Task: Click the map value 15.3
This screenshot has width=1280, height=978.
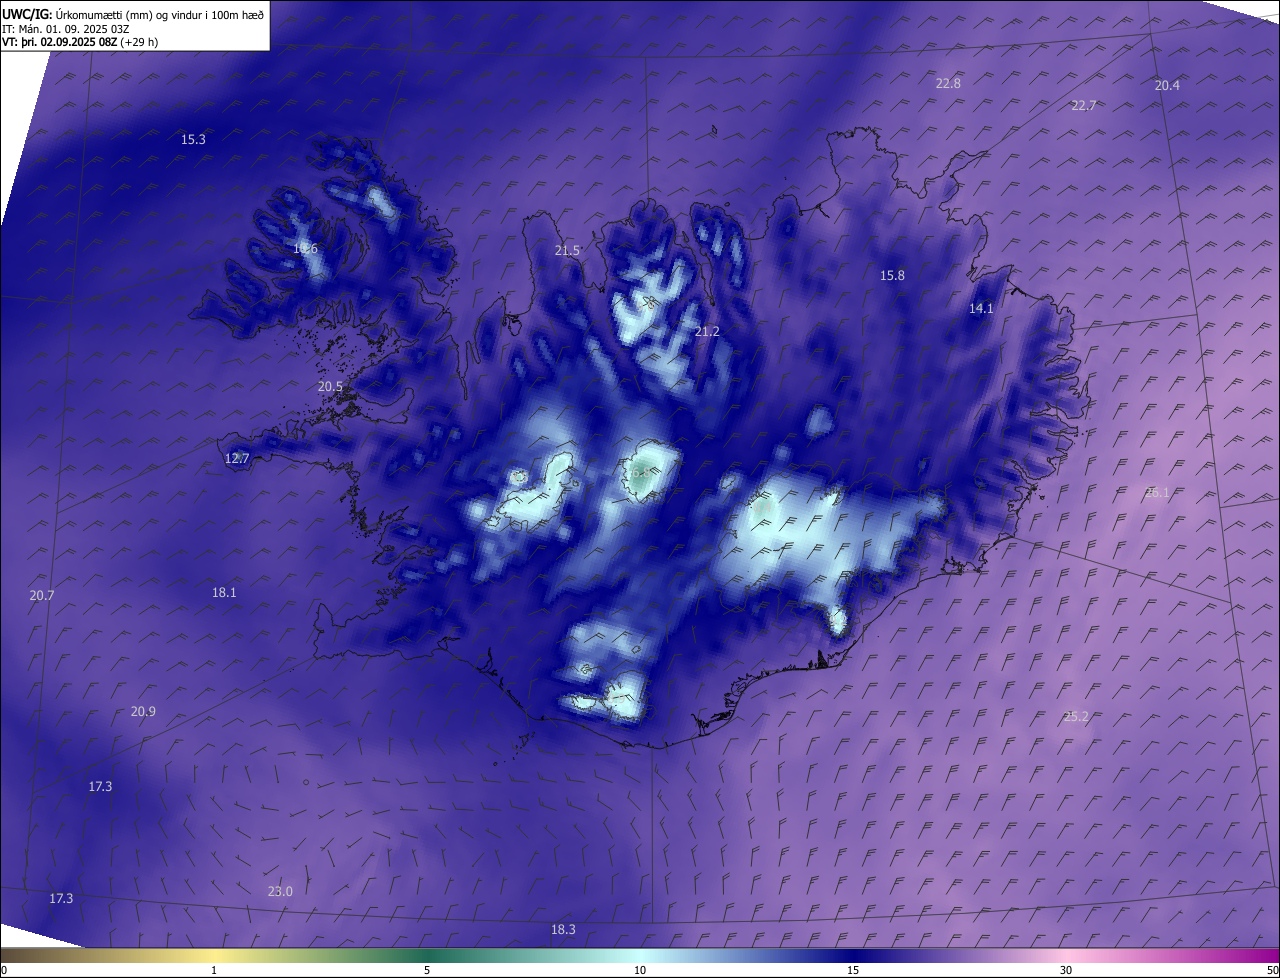Action: (x=193, y=140)
